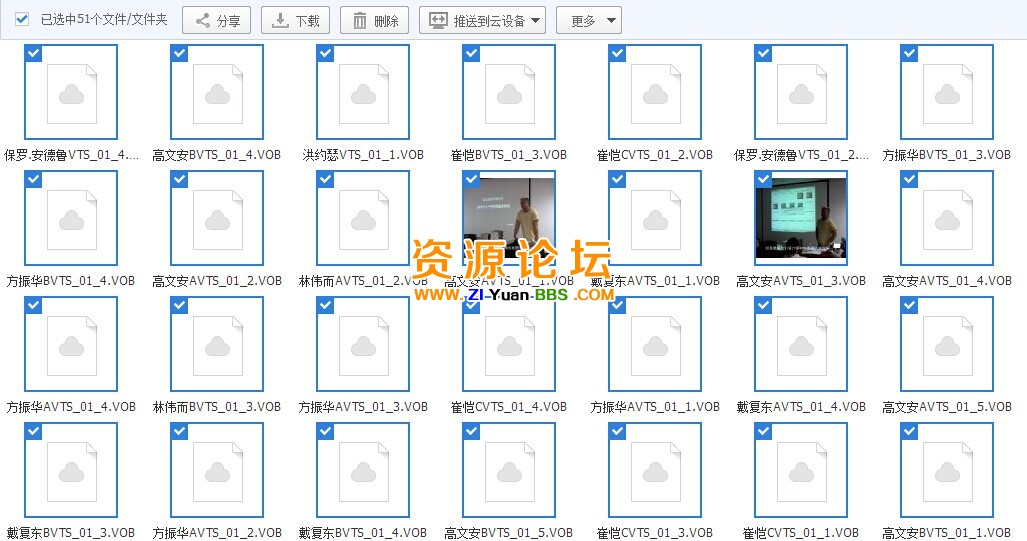
Task: Deselect 戴复东AVTS_01_1.VOB via its checkbox
Action: pyautogui.click(x=618, y=179)
